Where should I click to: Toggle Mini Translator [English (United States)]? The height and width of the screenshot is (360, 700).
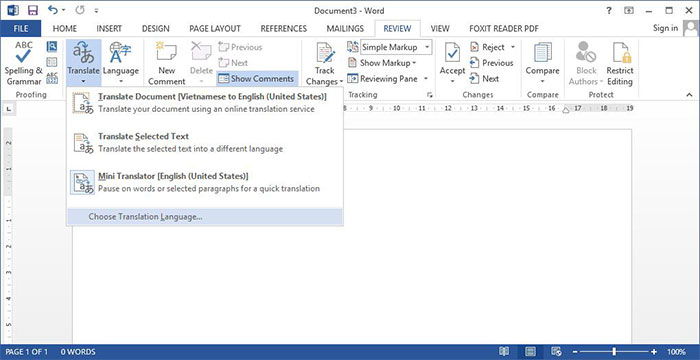205,182
